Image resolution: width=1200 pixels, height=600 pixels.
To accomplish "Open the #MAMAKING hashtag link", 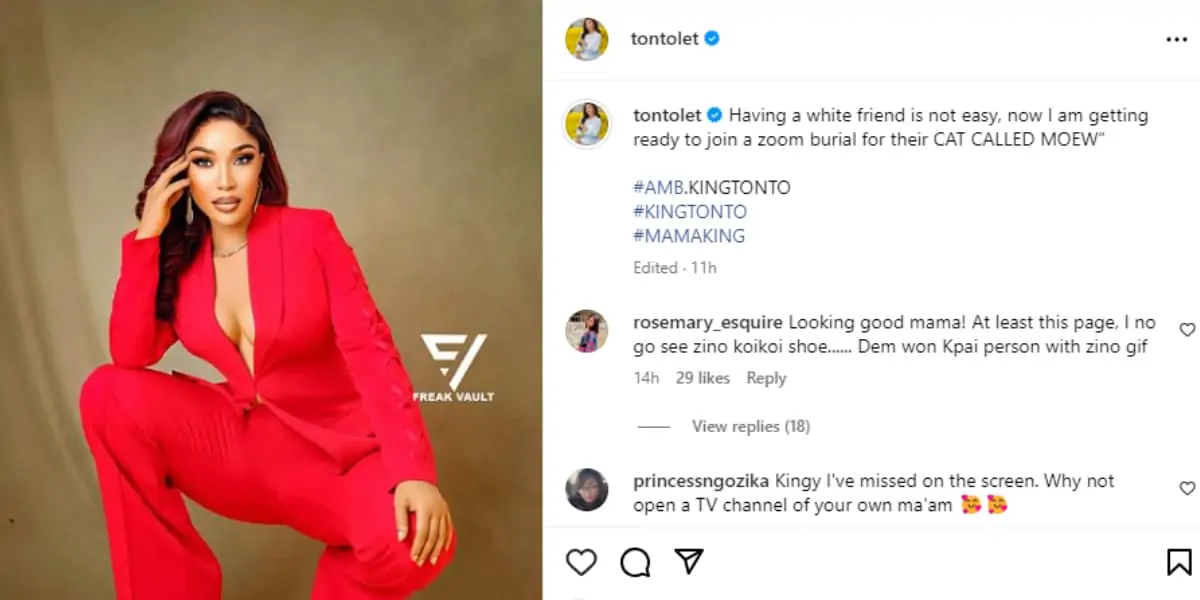I will pyautogui.click(x=689, y=236).
